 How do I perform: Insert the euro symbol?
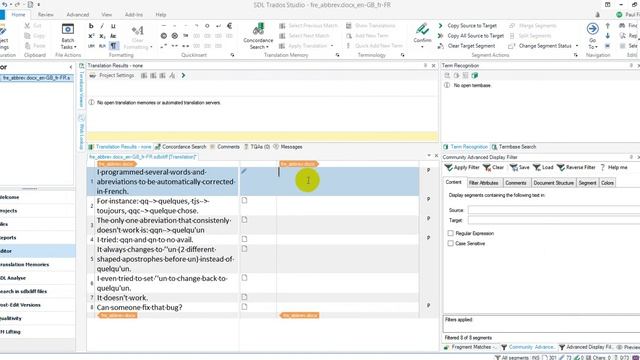point(229,26)
